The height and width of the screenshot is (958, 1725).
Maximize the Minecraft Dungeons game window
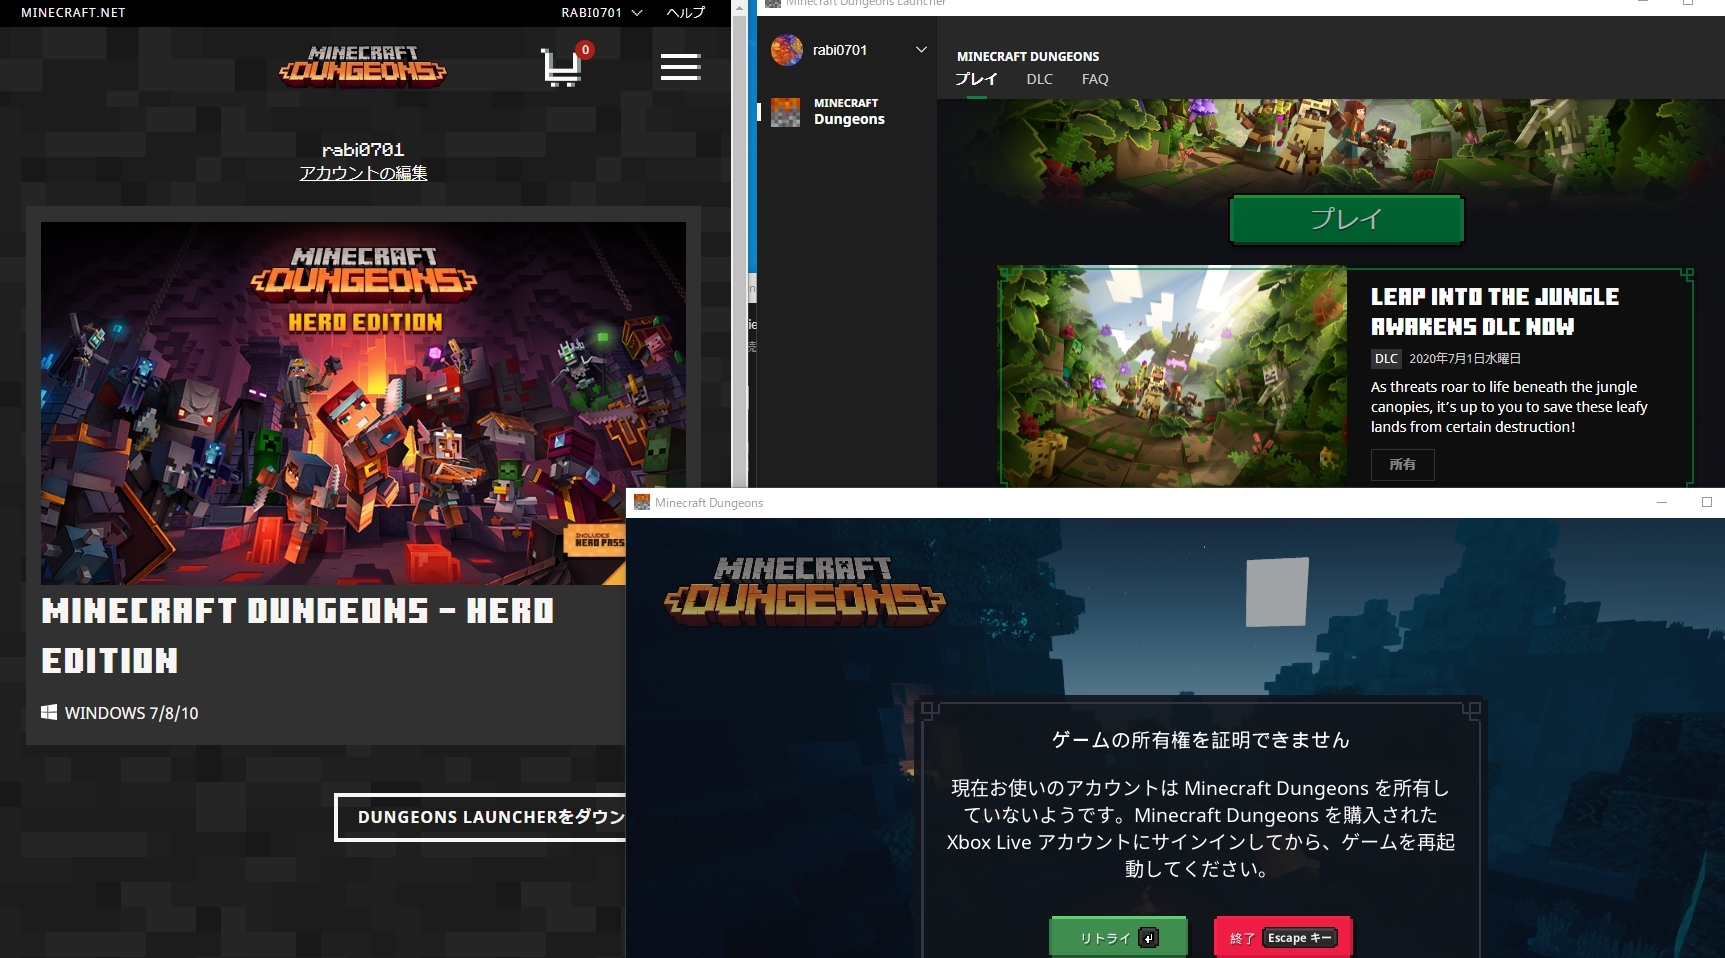click(1706, 502)
